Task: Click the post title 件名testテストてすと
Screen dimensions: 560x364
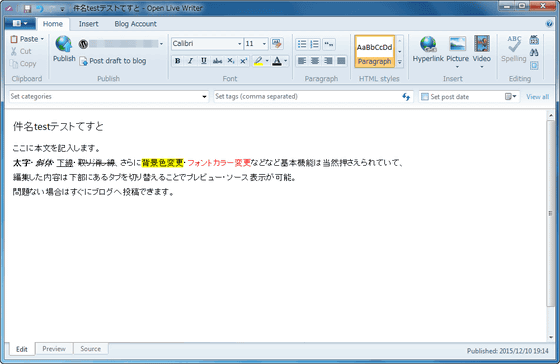Action: (58, 126)
